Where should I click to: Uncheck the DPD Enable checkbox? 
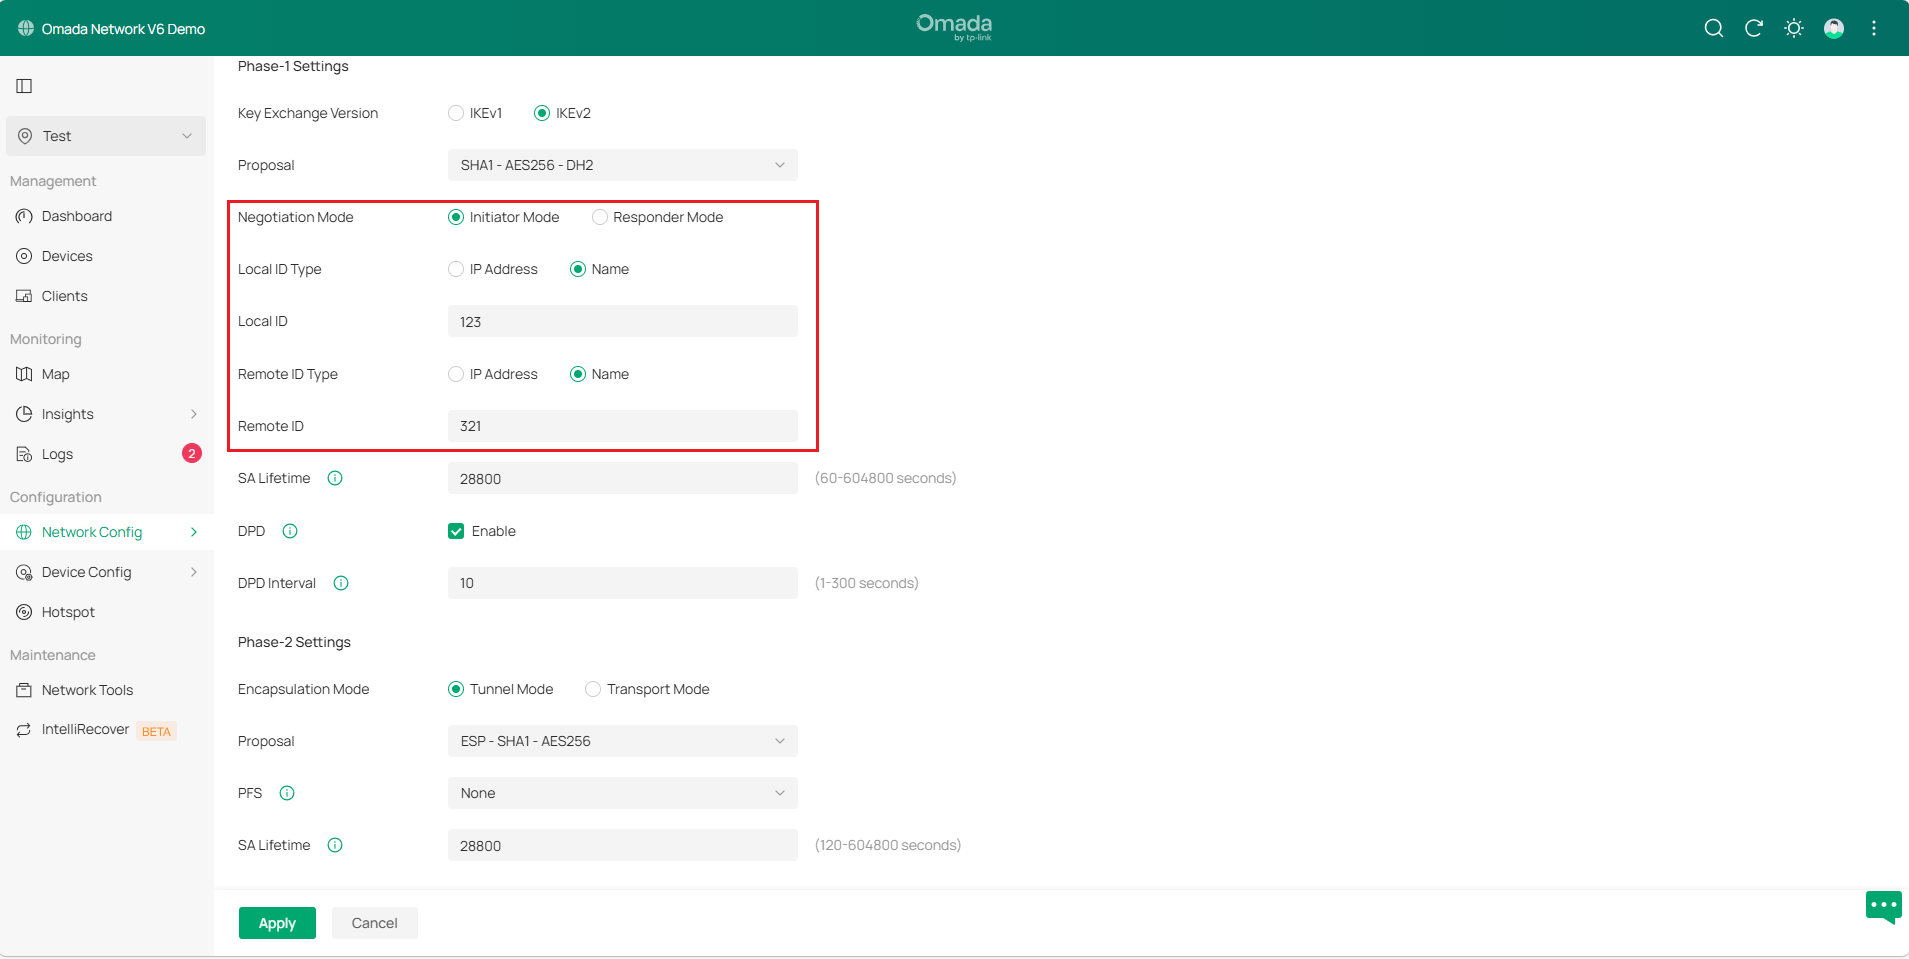click(x=456, y=531)
